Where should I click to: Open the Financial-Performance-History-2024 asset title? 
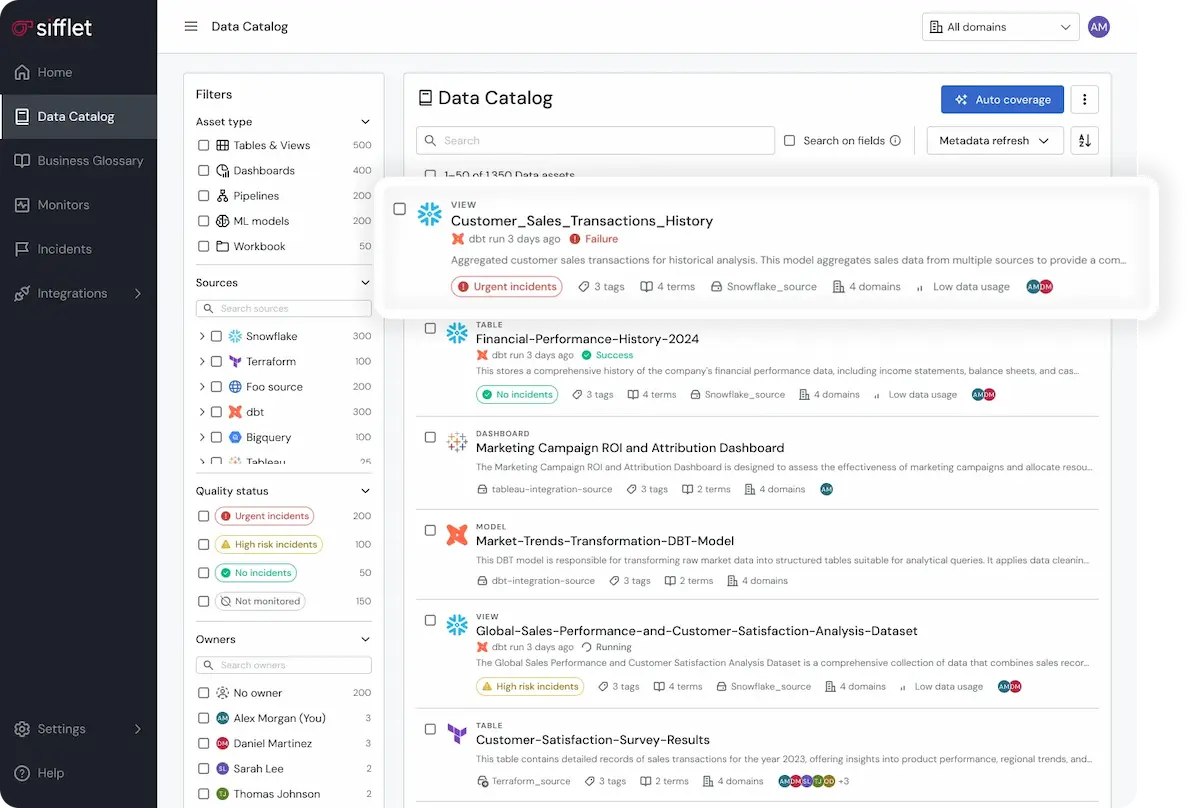[587, 339]
